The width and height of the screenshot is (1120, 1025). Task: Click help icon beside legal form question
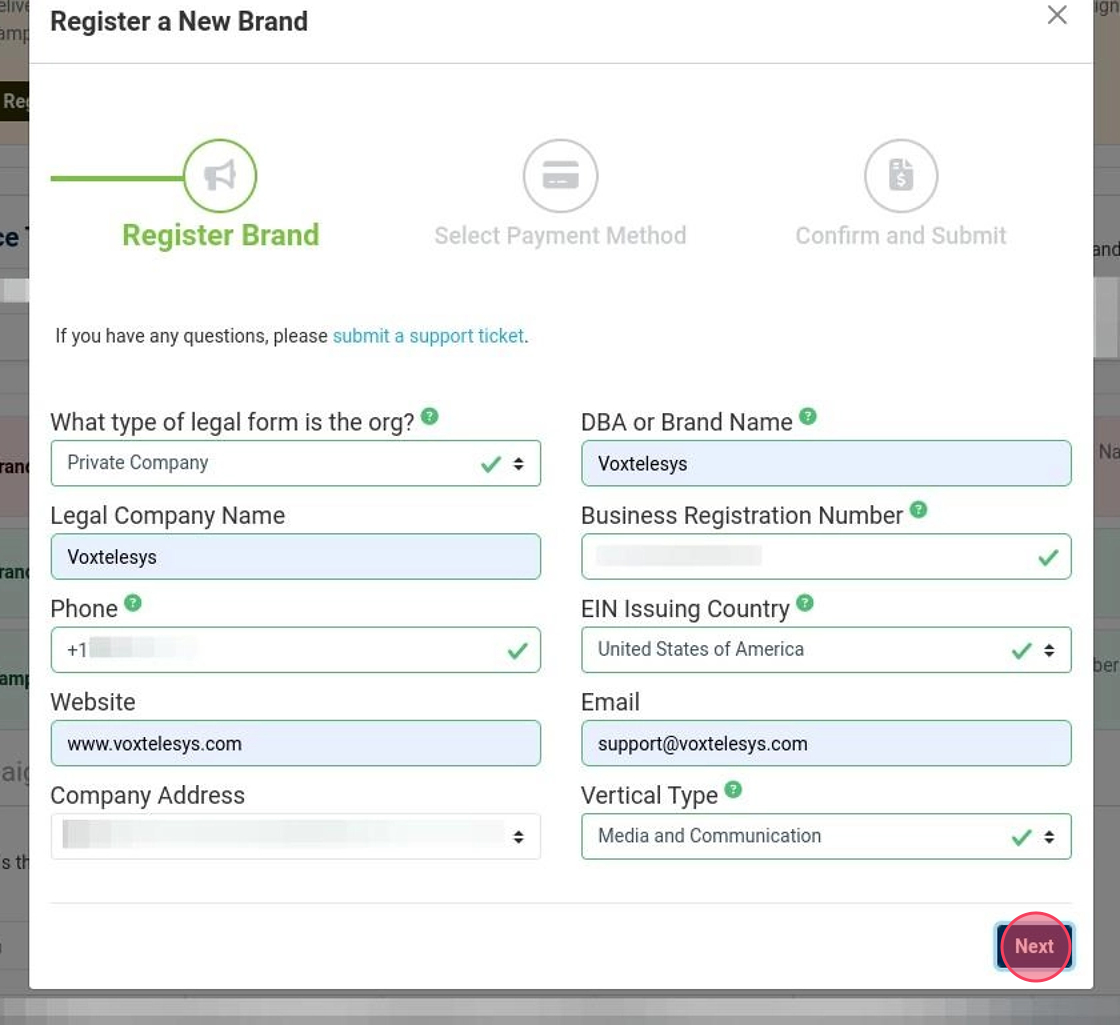pos(429,416)
